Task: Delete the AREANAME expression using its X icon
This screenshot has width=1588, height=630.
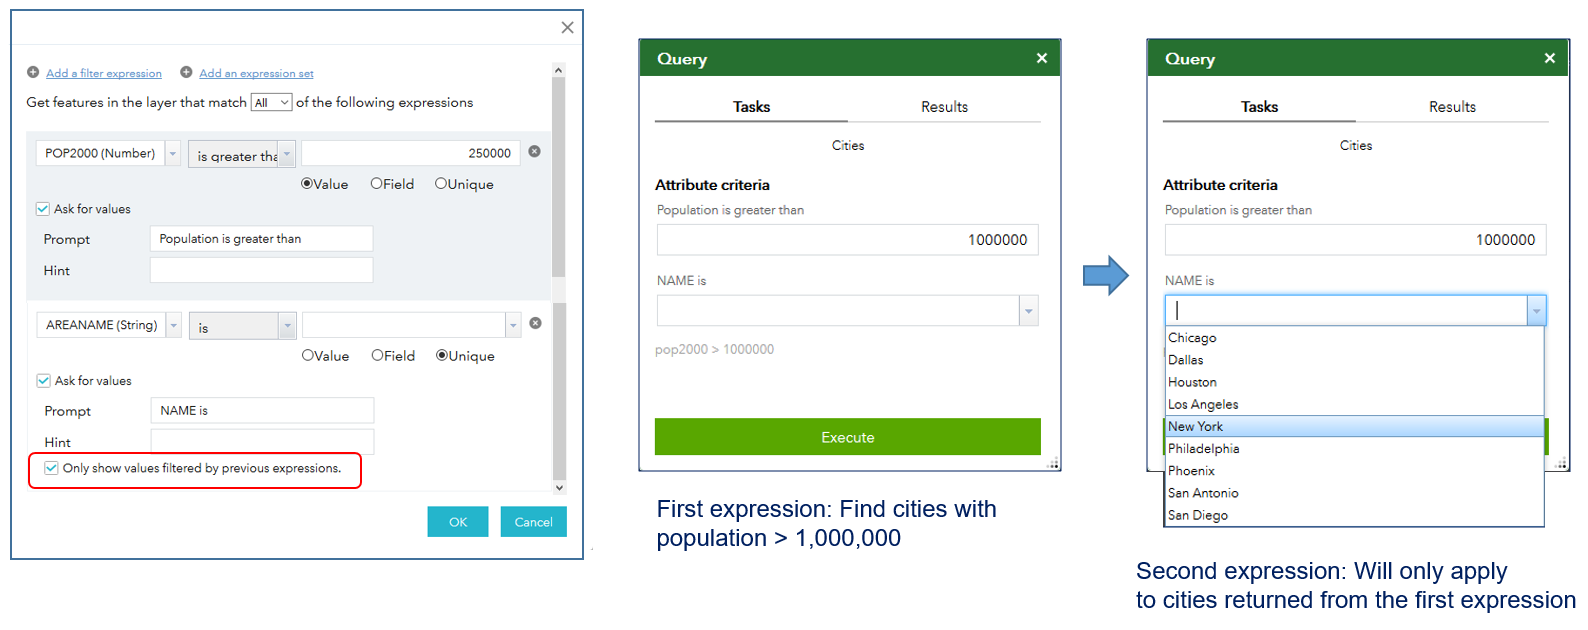Action: [x=535, y=323]
